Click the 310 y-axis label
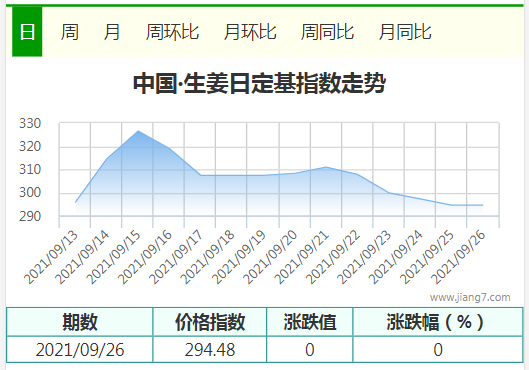Viewport: 529px width, 370px height. tap(30, 169)
